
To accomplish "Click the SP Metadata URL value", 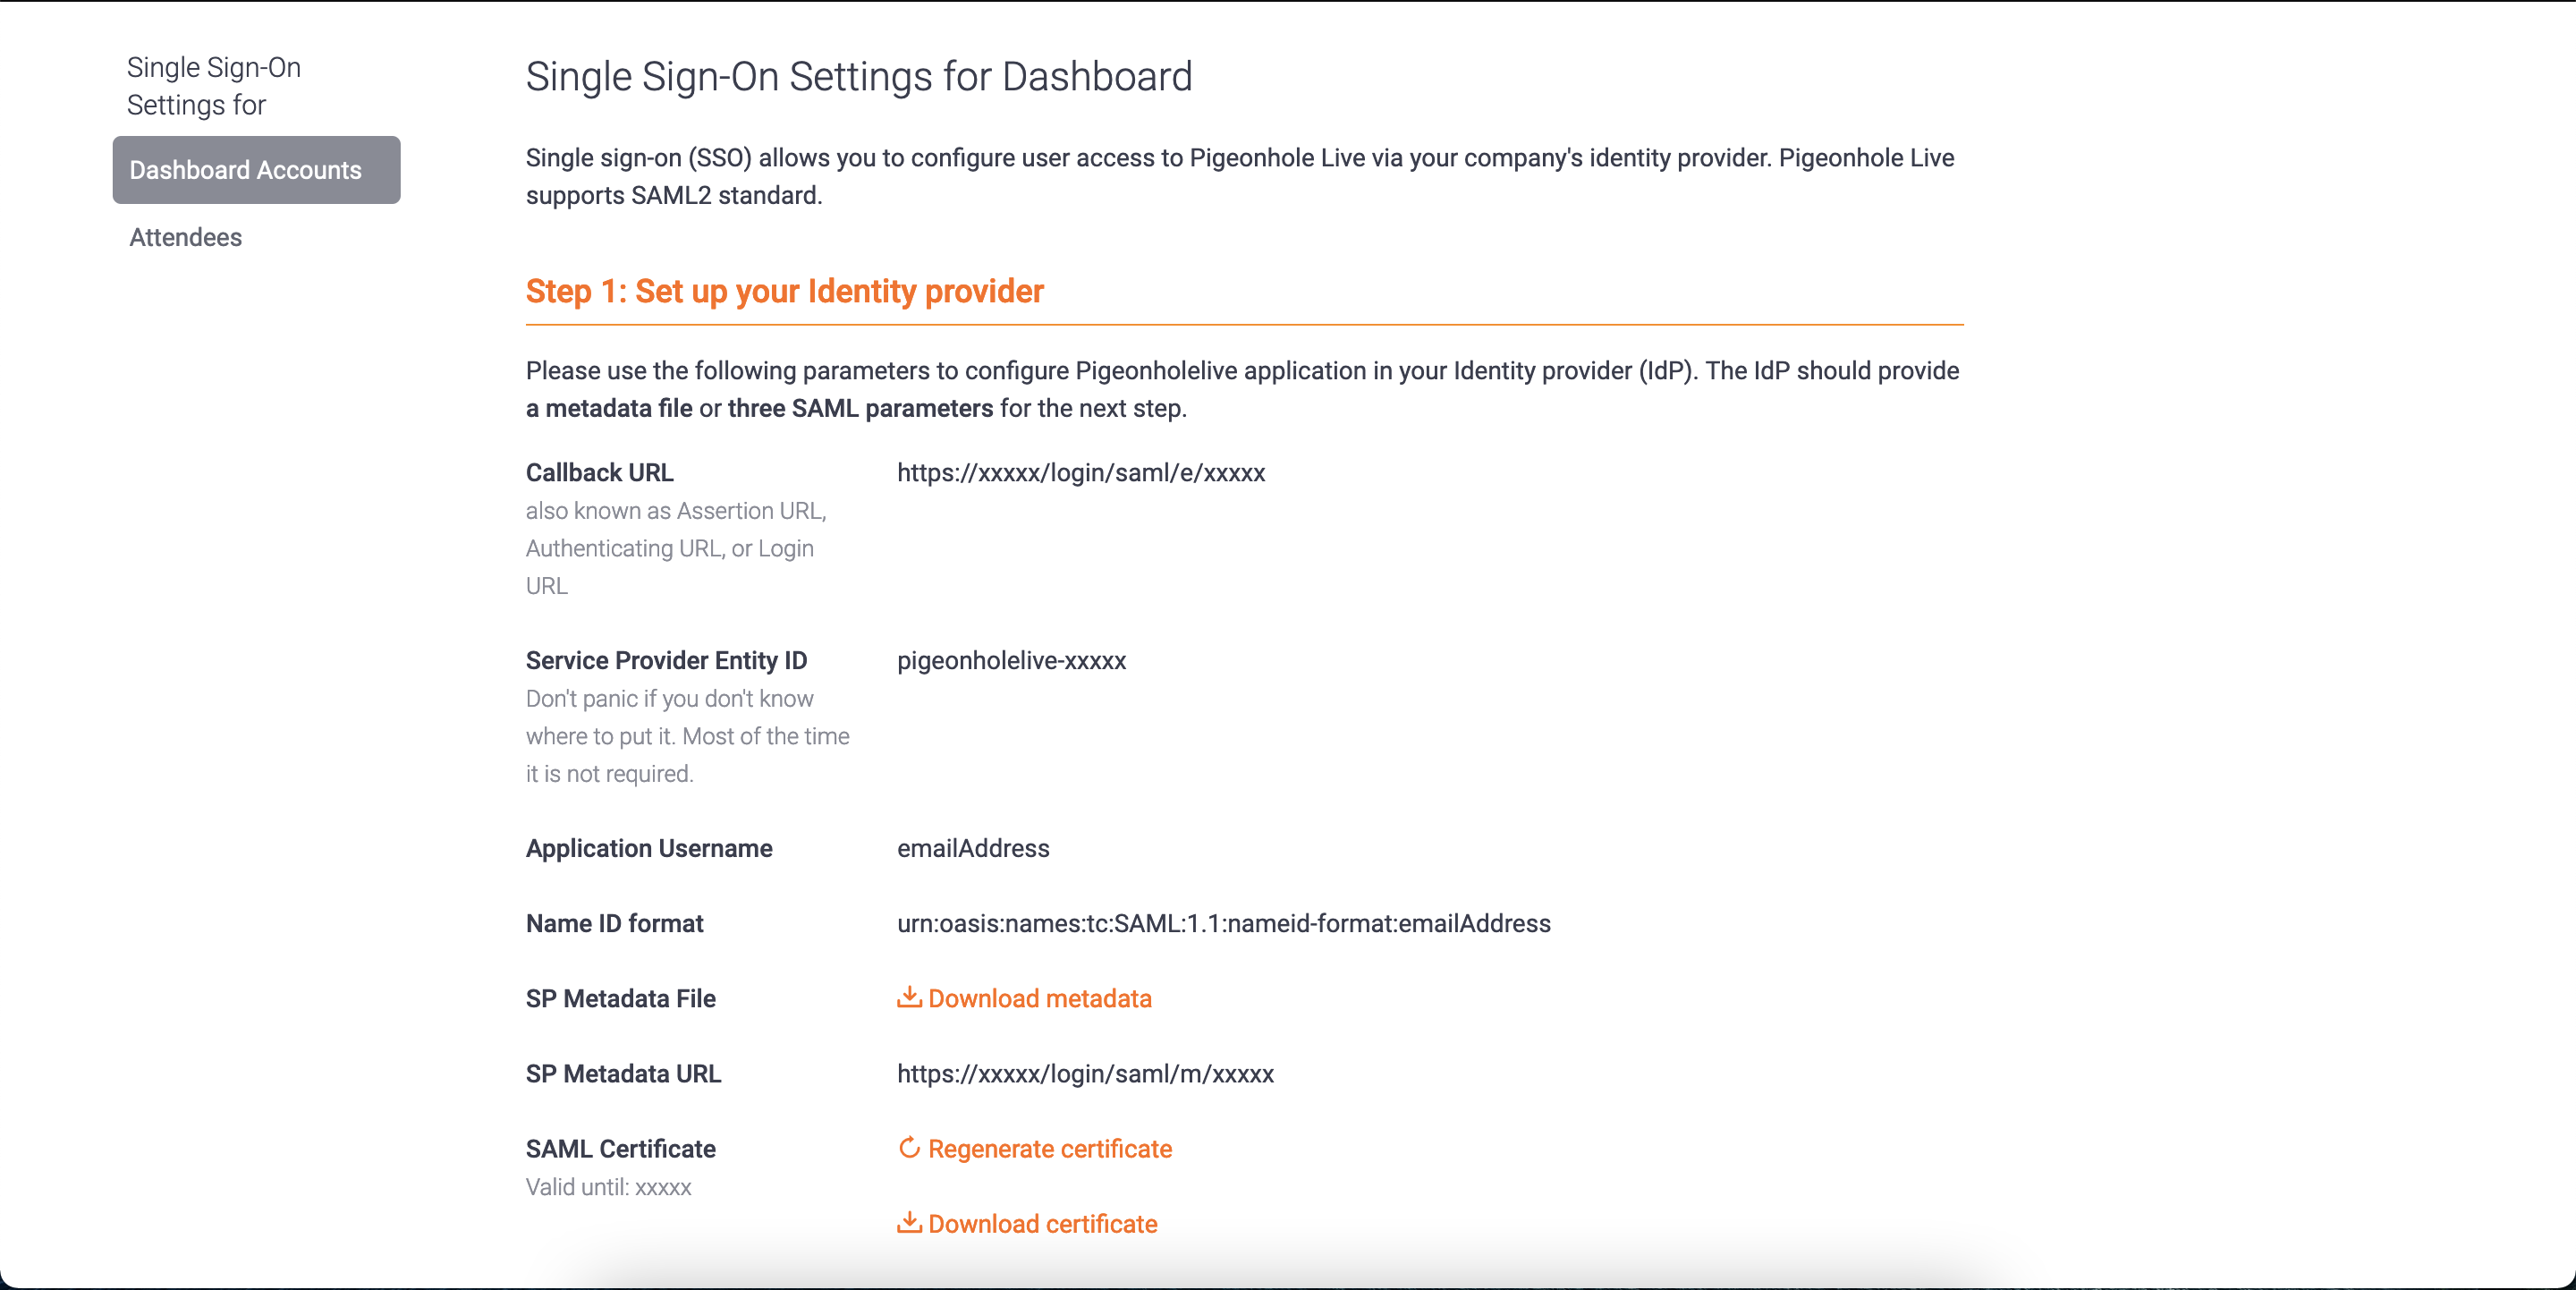I will point(1085,1074).
